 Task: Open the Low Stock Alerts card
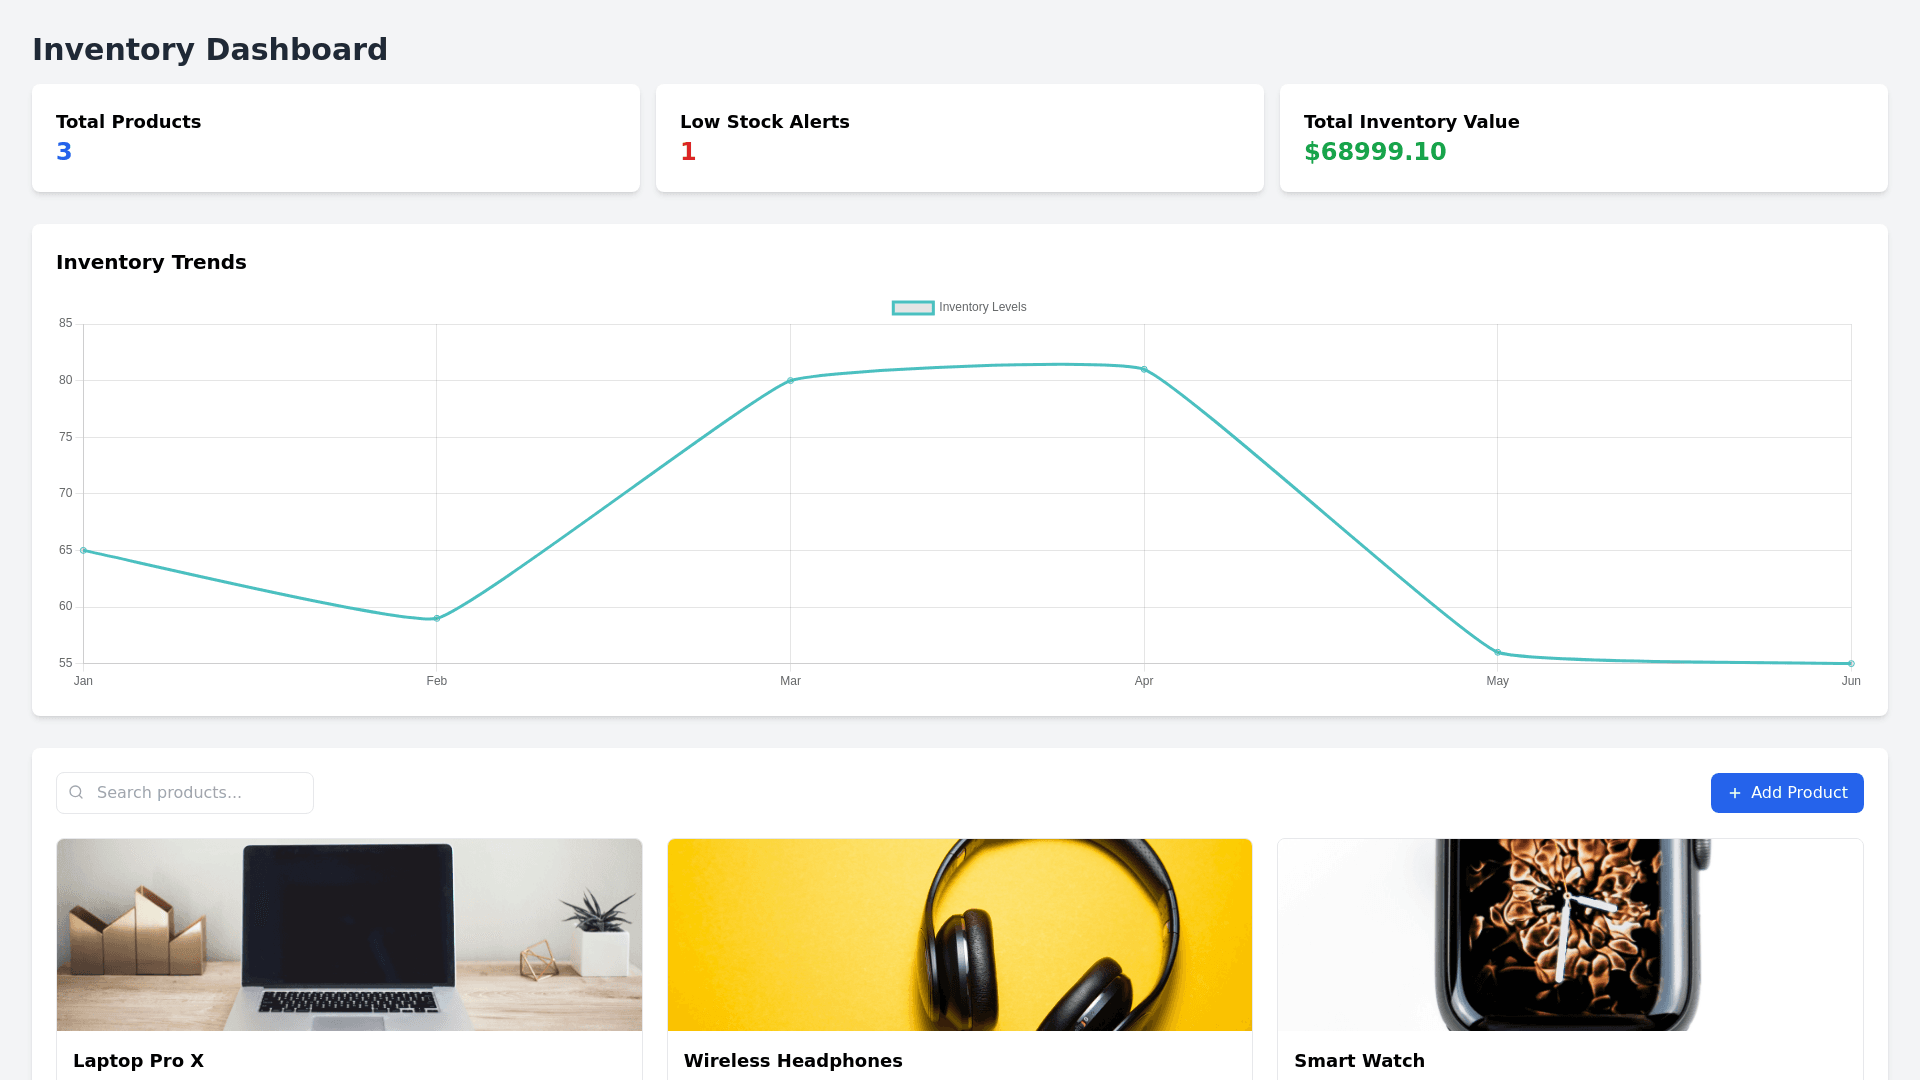click(x=959, y=137)
